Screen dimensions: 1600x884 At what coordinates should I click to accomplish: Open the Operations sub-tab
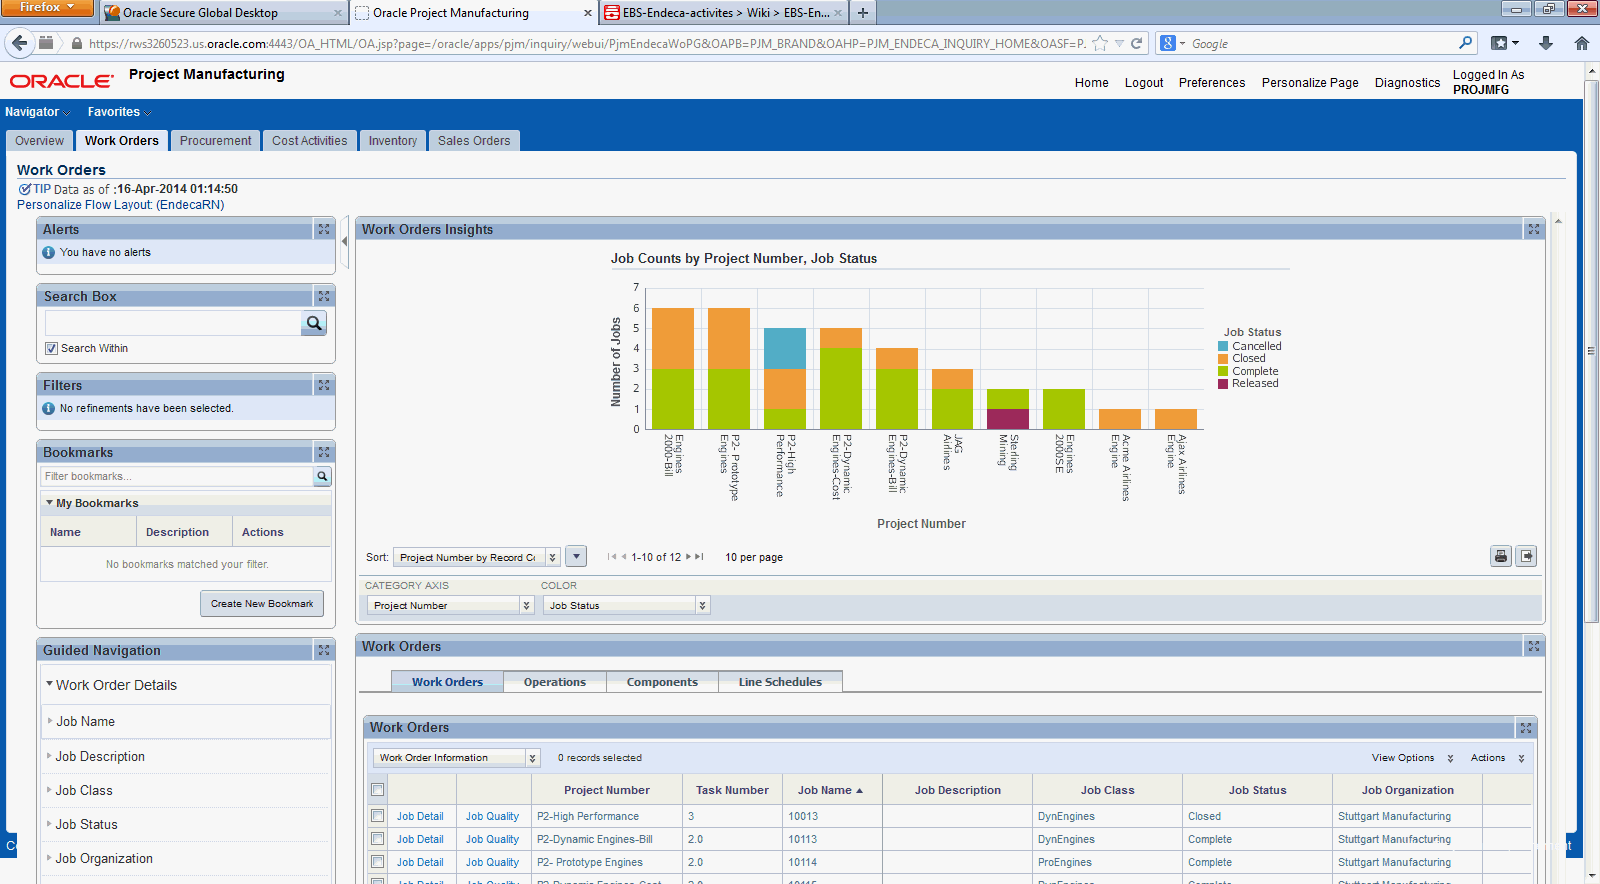coord(555,682)
